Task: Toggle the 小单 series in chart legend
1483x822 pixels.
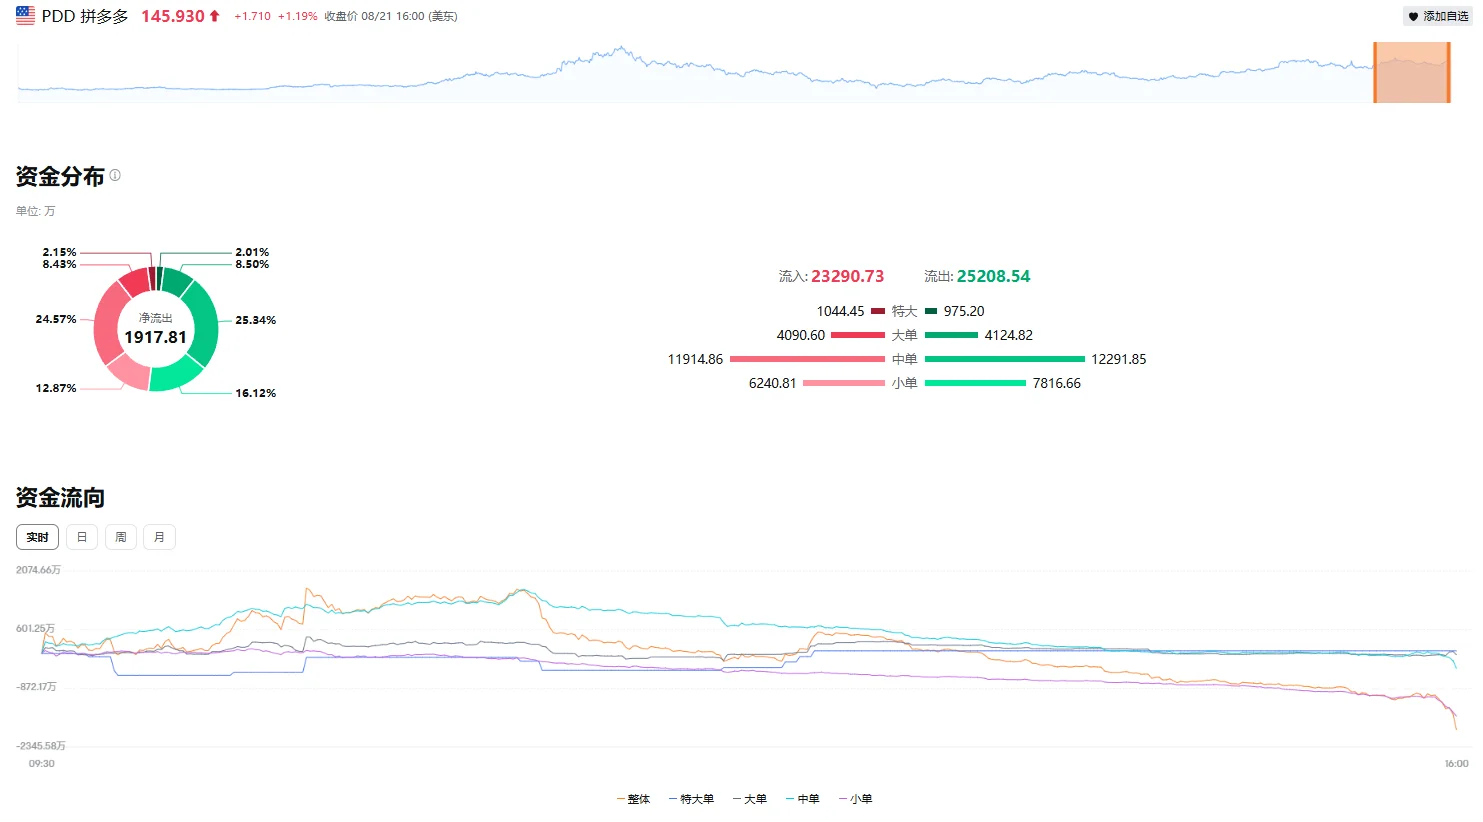Action: tap(855, 799)
